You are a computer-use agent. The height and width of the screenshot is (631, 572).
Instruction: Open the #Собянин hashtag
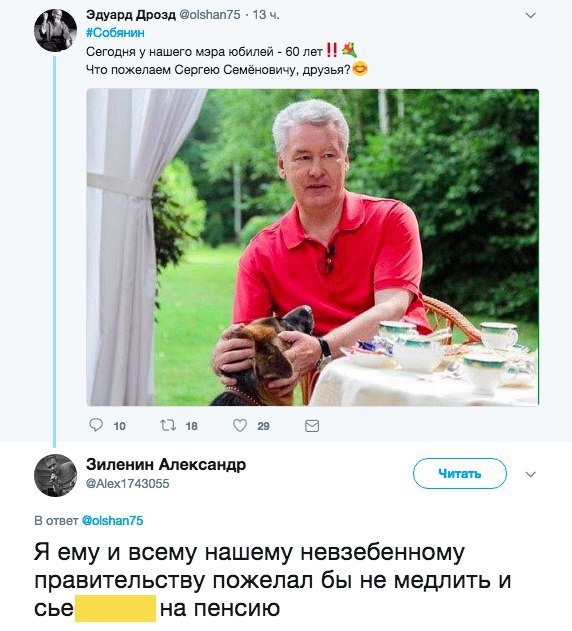pyautogui.click(x=115, y=33)
